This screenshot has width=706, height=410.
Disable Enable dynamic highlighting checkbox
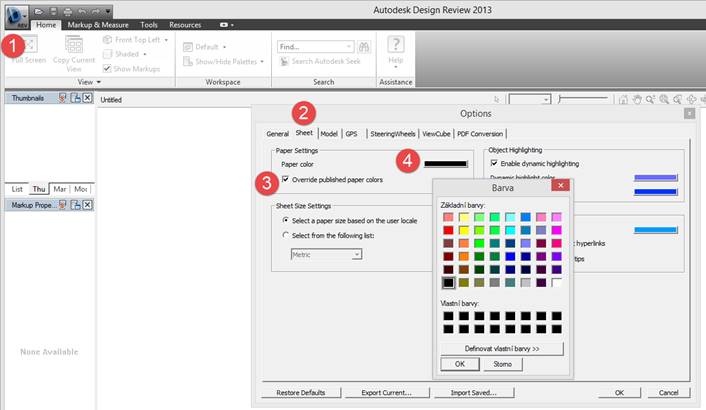493,163
